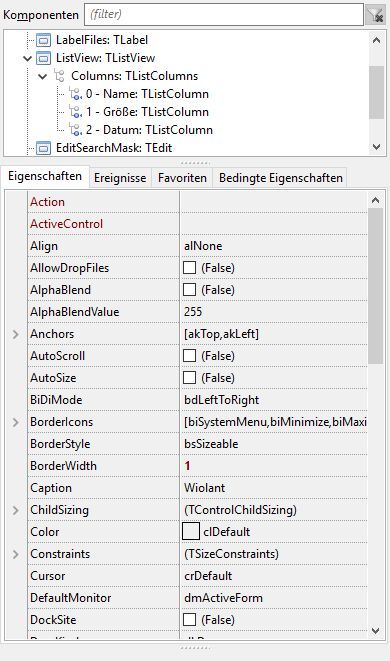Select 2 - Datum: TListColumn item
The height and width of the screenshot is (661, 390).
(x=149, y=130)
